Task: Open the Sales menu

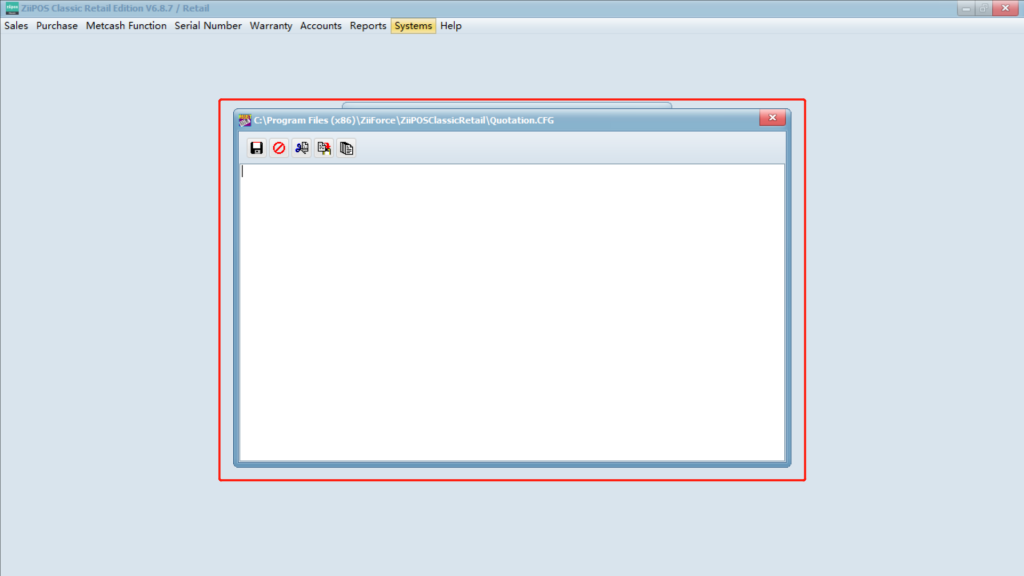Action: click(16, 26)
